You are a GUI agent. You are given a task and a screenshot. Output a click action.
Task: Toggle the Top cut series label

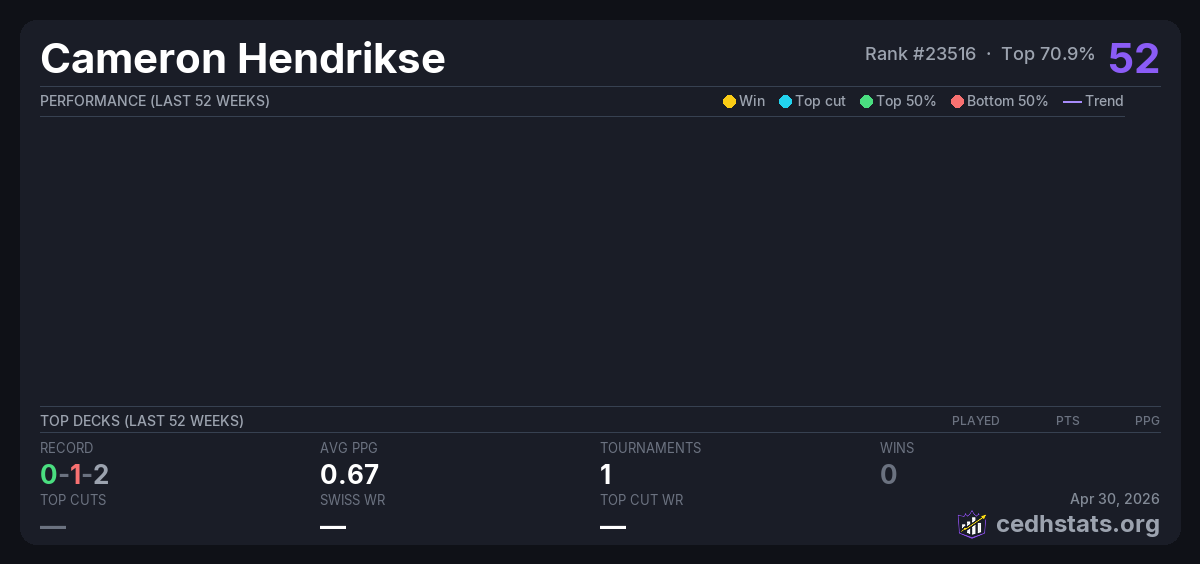point(820,101)
